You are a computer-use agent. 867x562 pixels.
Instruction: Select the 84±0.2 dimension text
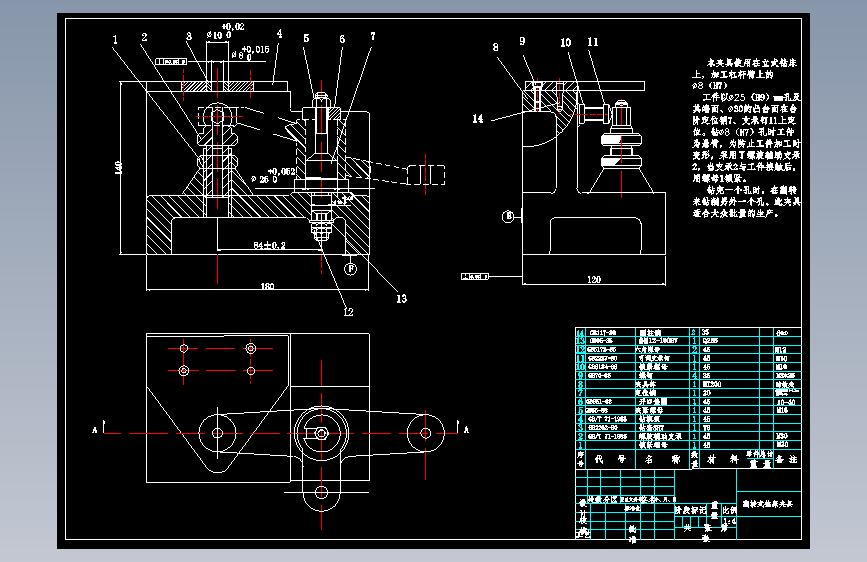tap(270, 245)
